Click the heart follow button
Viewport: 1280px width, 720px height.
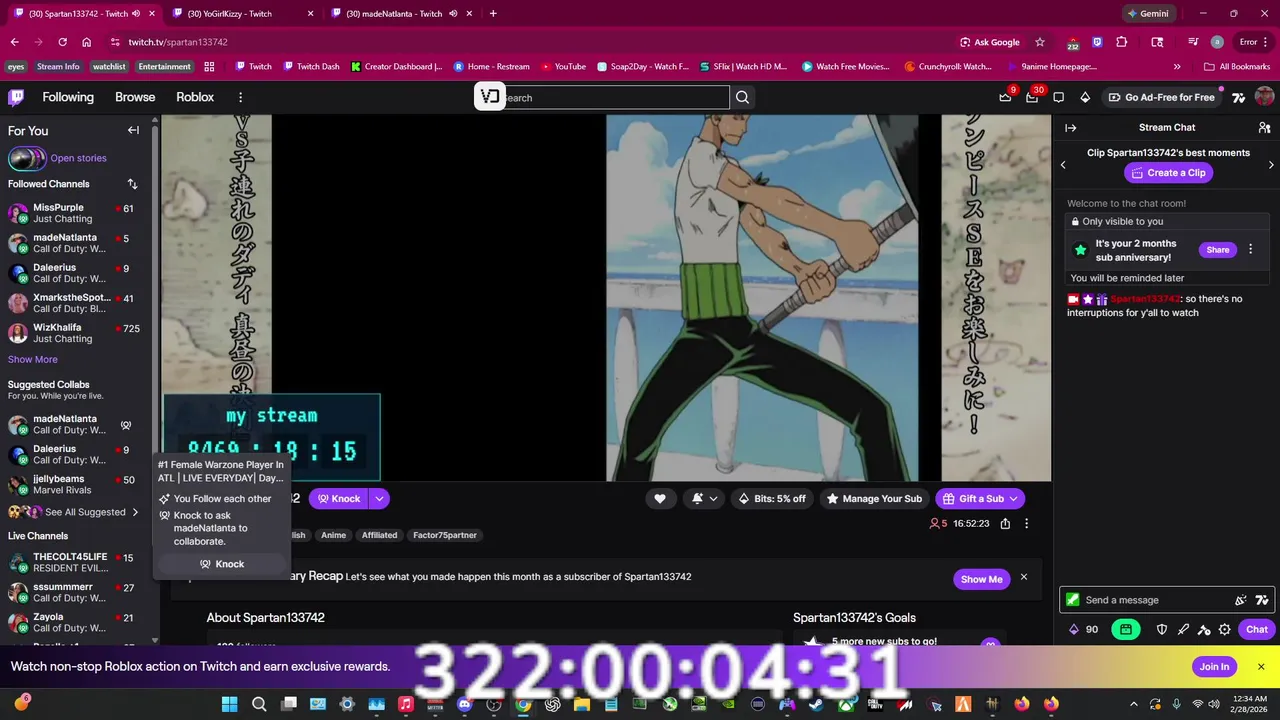[x=660, y=498]
